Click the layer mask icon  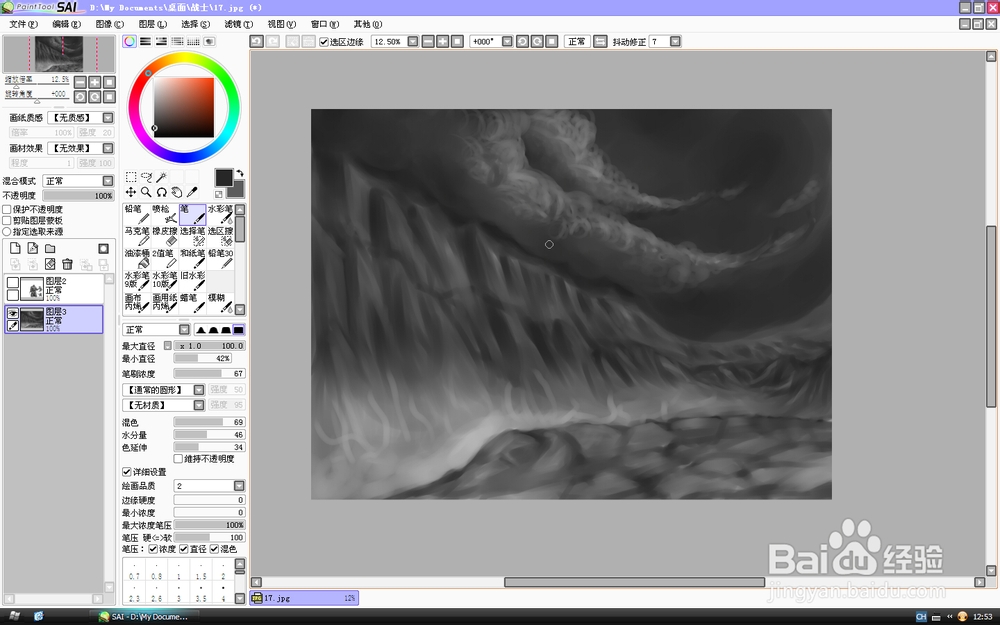(103, 248)
